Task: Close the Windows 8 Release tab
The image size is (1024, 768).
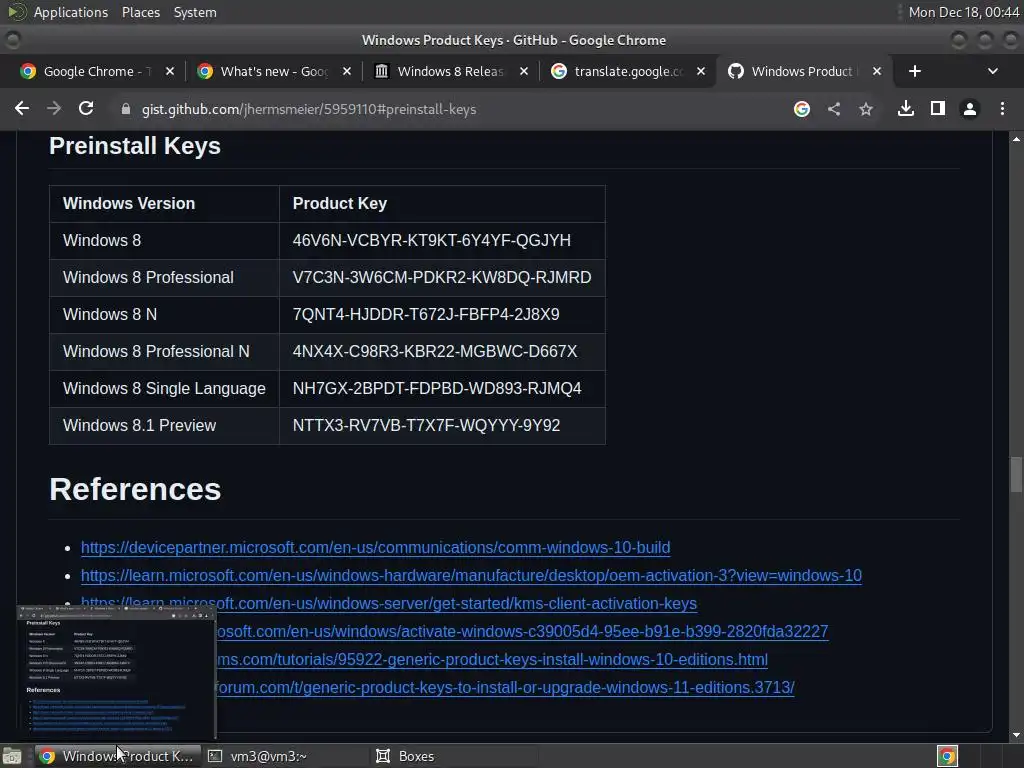Action: (x=524, y=71)
